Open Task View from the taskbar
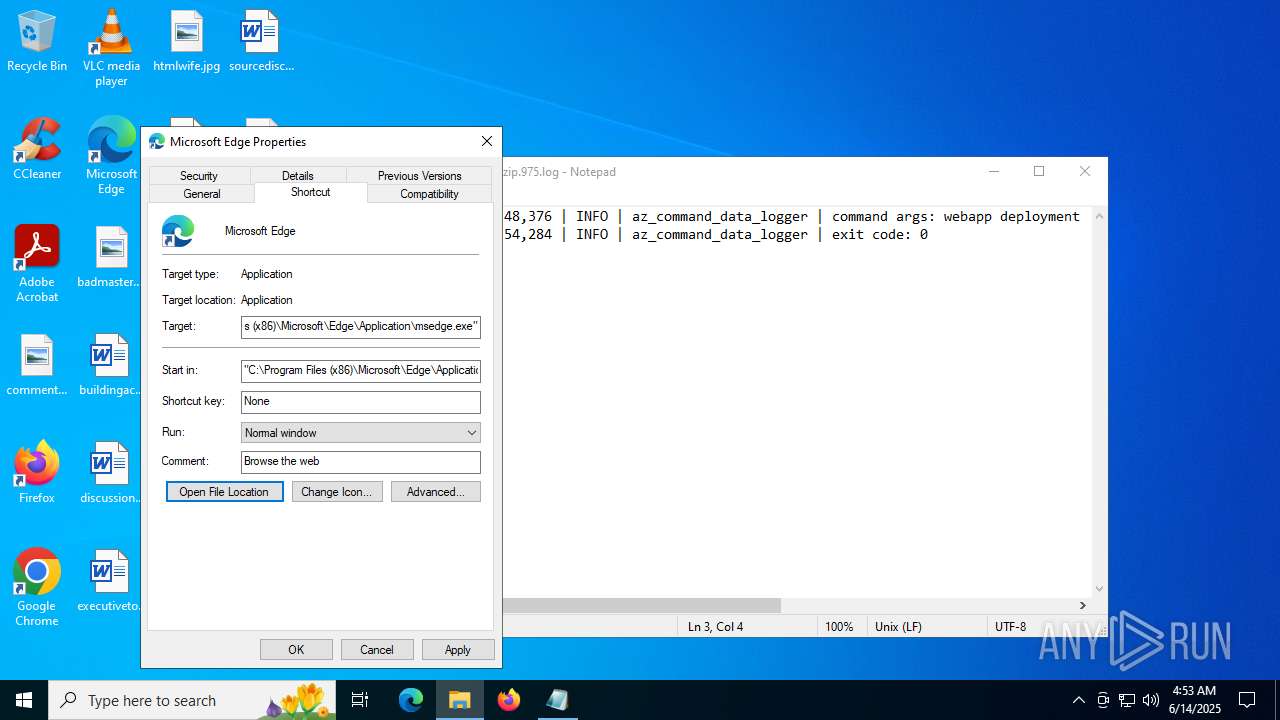This screenshot has width=1280, height=720. [360, 700]
